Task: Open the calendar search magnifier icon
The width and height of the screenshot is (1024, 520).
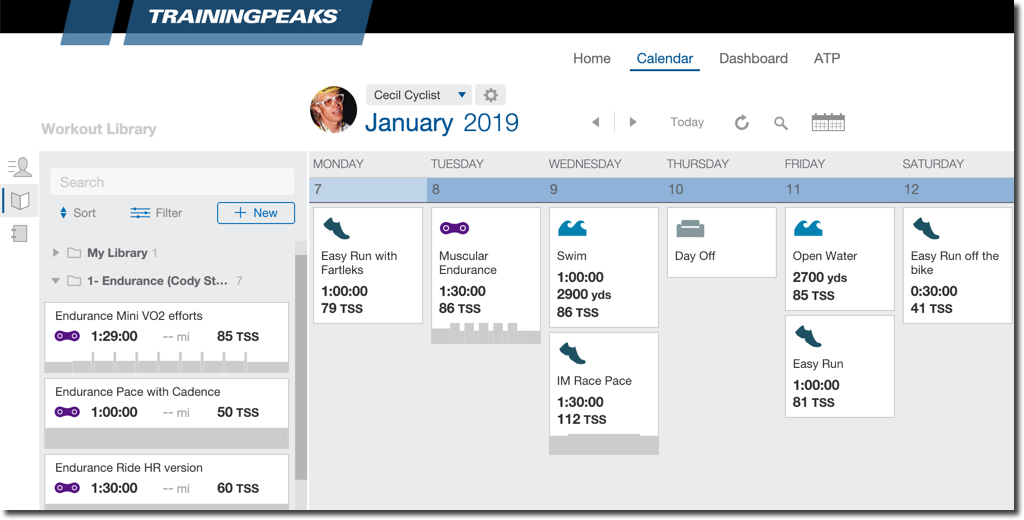Action: (x=781, y=123)
